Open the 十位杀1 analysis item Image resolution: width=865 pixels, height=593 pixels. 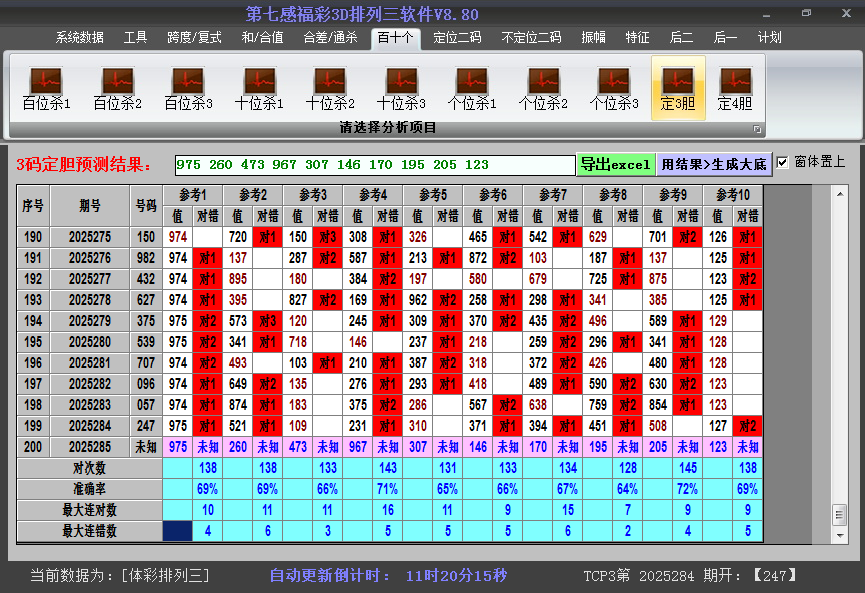click(x=259, y=88)
